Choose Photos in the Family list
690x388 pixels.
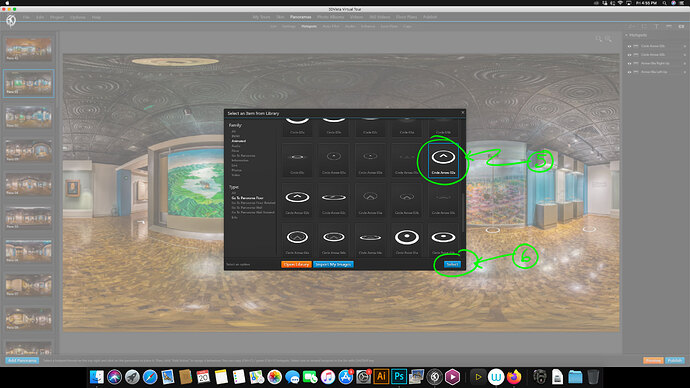tap(236, 170)
